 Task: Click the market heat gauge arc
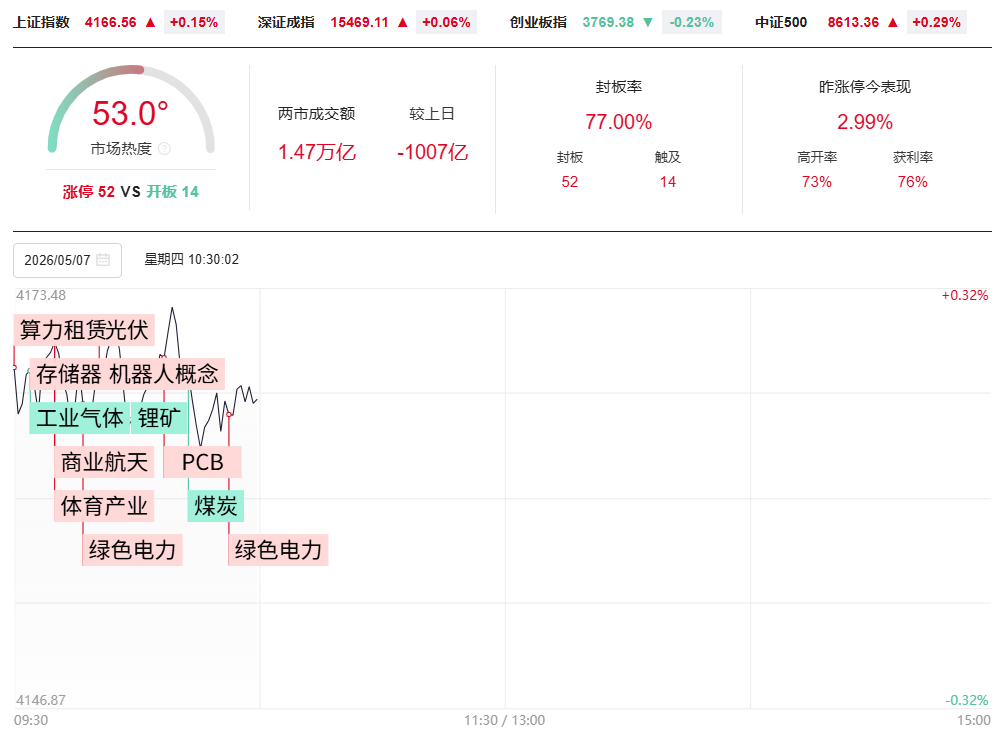coord(131,108)
